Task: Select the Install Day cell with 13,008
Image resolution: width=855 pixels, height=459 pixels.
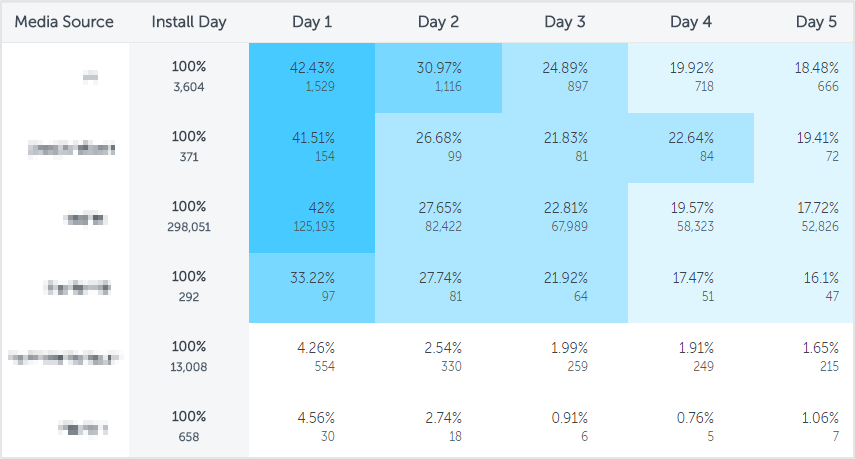Action: (x=188, y=357)
